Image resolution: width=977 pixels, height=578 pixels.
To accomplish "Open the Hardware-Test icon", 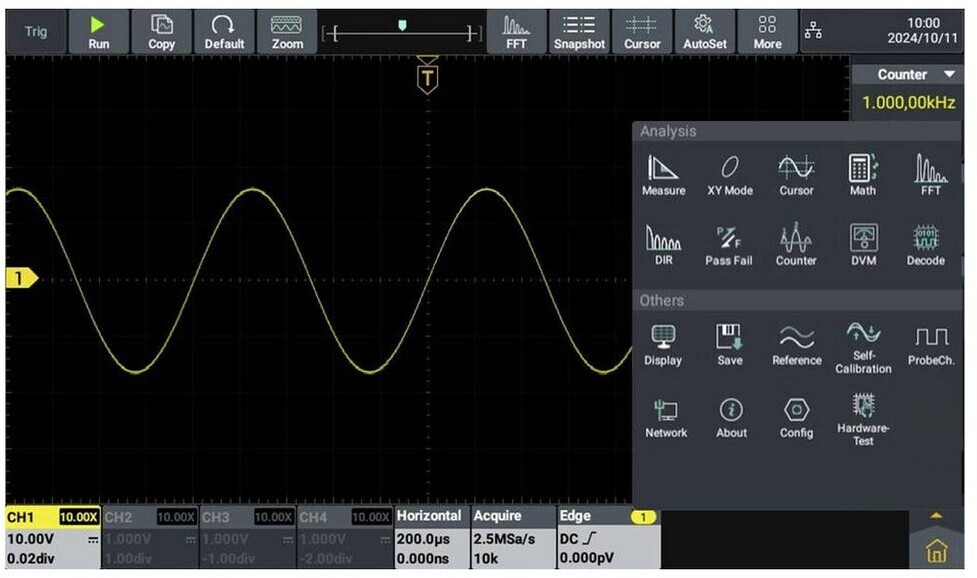I will 862,419.
